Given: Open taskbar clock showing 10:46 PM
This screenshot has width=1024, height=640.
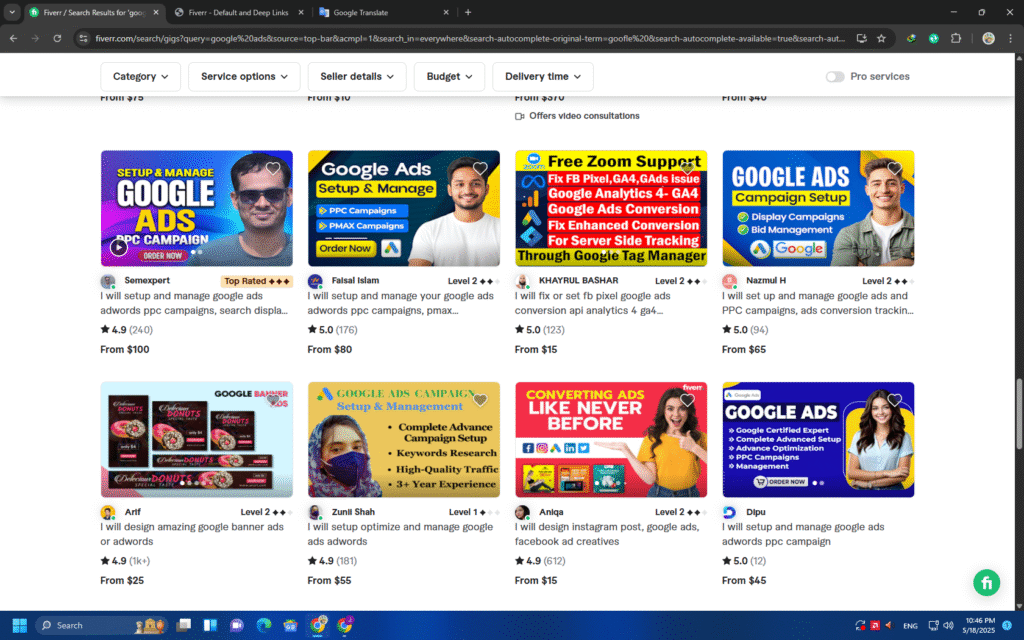Looking at the screenshot, I should click(980, 625).
